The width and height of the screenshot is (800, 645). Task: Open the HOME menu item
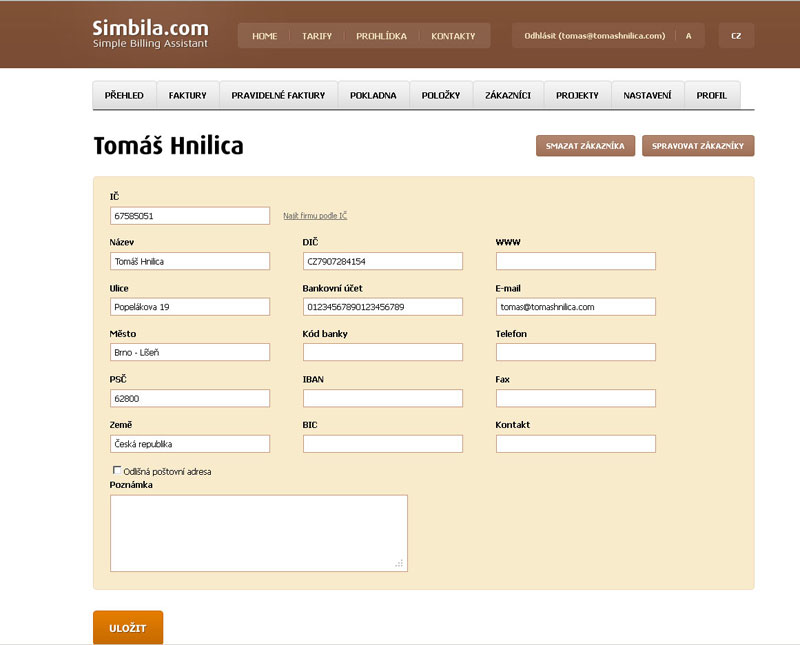tap(265, 36)
